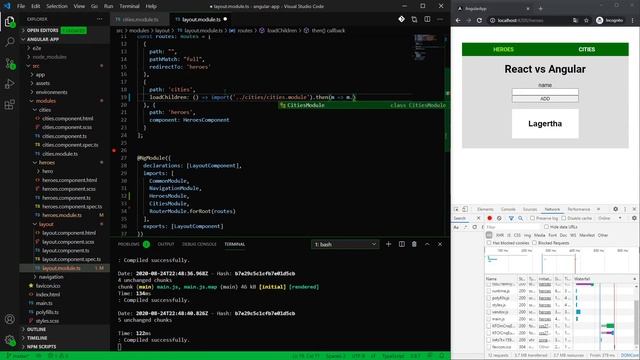The width and height of the screenshot is (640, 360).
Task: Click the source control diamond icon in editor toolbar
Action: point(401,19)
